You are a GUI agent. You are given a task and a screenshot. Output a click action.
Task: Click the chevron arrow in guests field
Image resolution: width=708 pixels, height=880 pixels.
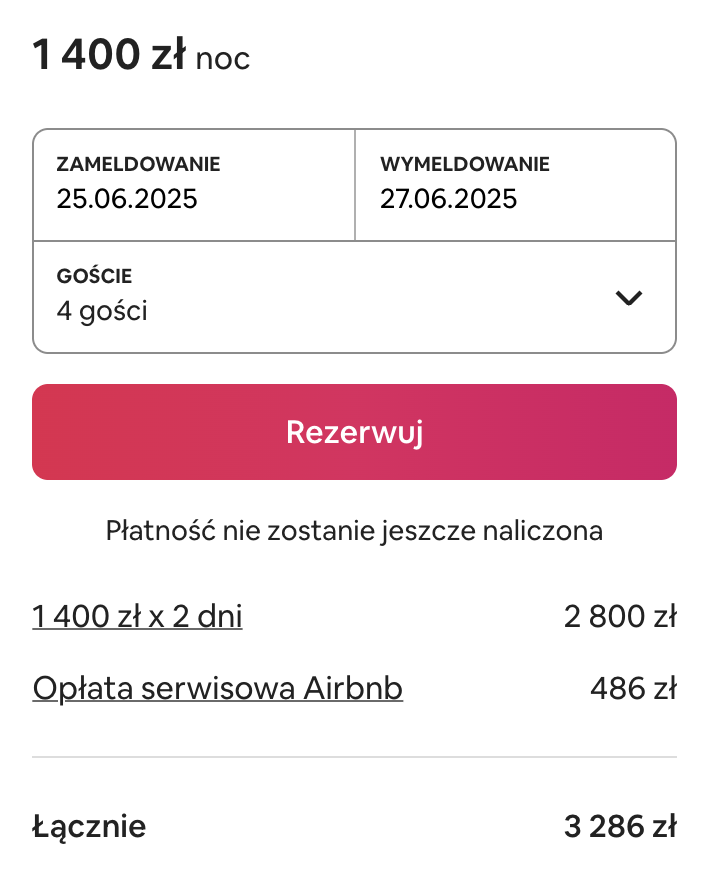[x=628, y=297]
